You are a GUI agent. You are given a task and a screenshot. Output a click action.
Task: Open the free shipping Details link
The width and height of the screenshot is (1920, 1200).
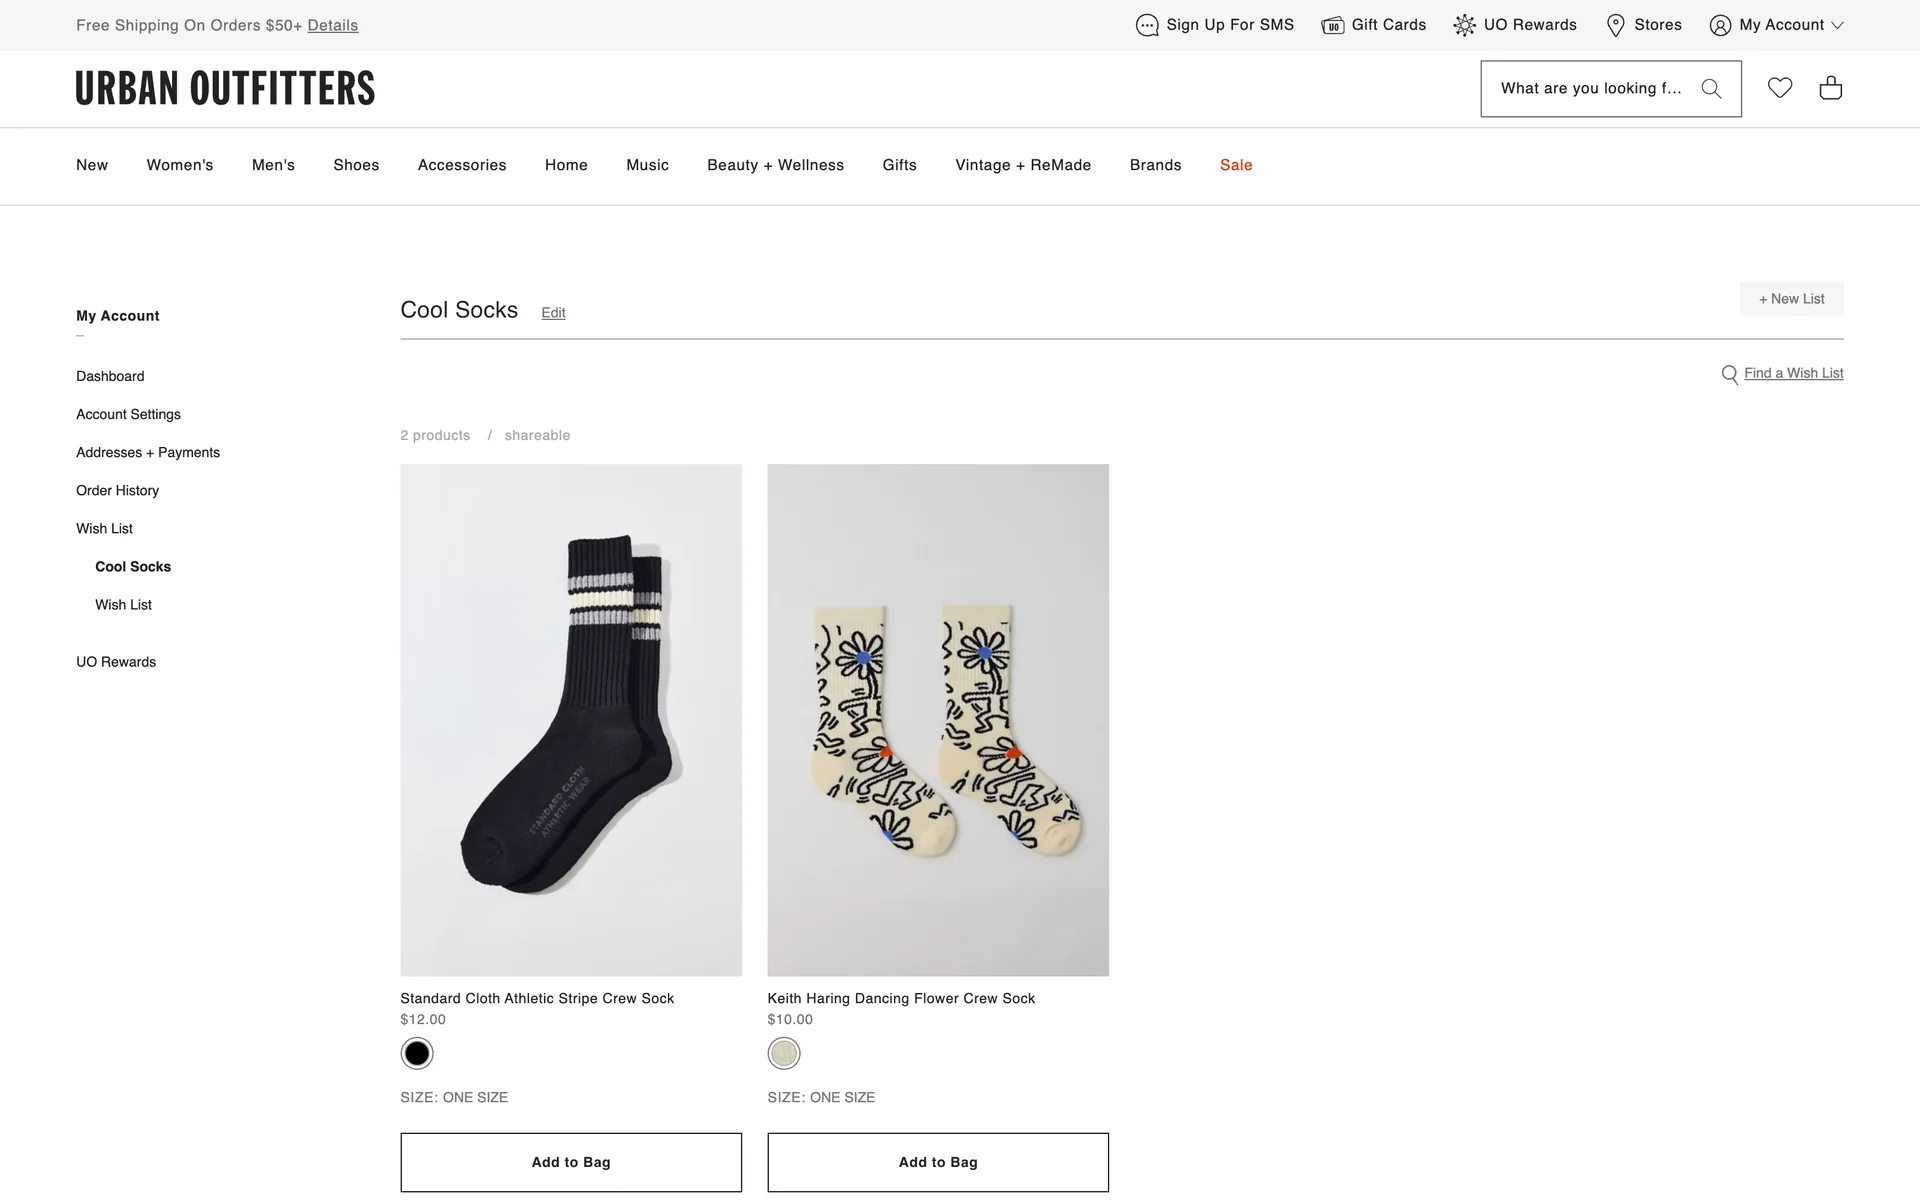(332, 25)
